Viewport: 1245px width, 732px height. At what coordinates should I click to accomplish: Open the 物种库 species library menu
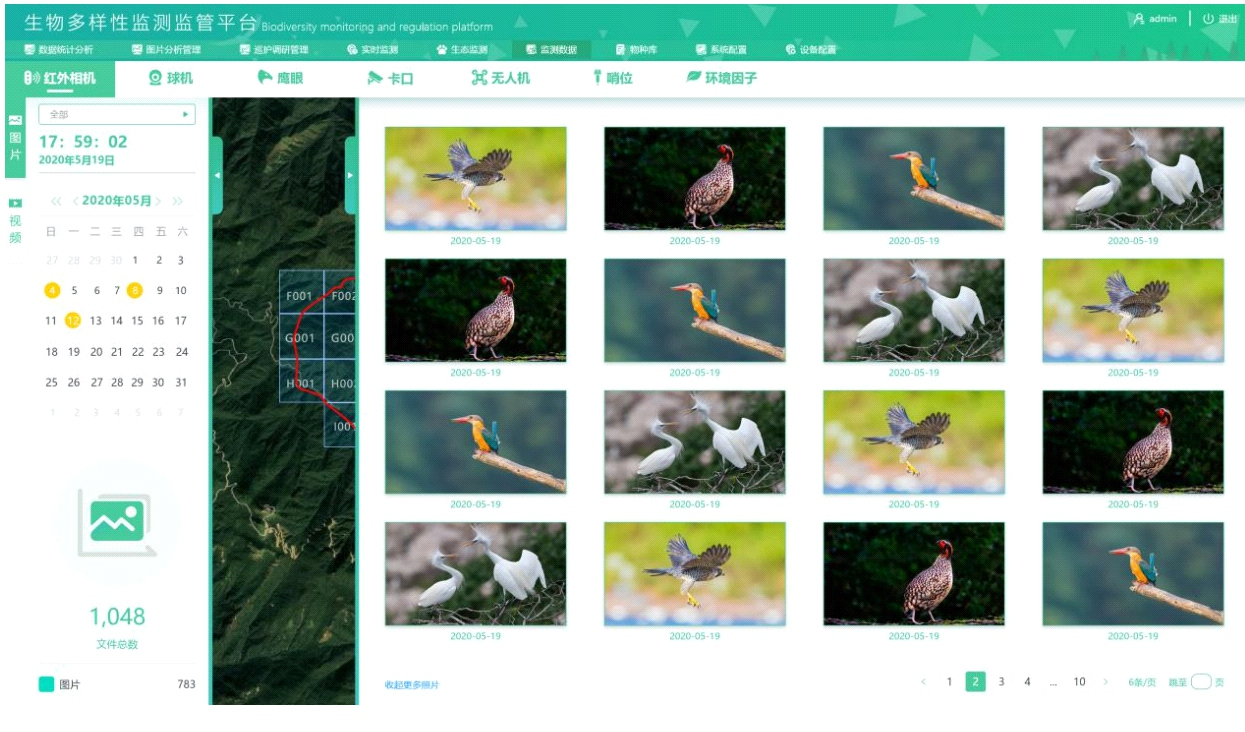point(636,49)
